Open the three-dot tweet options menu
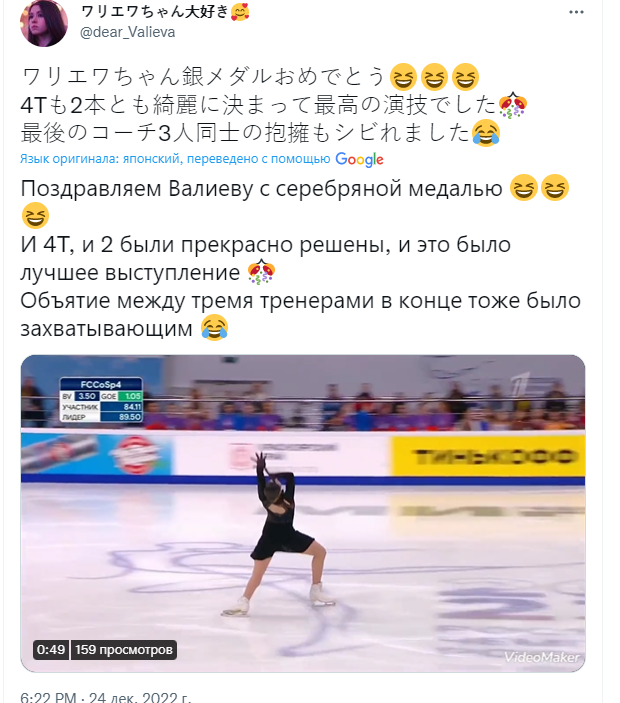620x703 pixels. tap(576, 12)
